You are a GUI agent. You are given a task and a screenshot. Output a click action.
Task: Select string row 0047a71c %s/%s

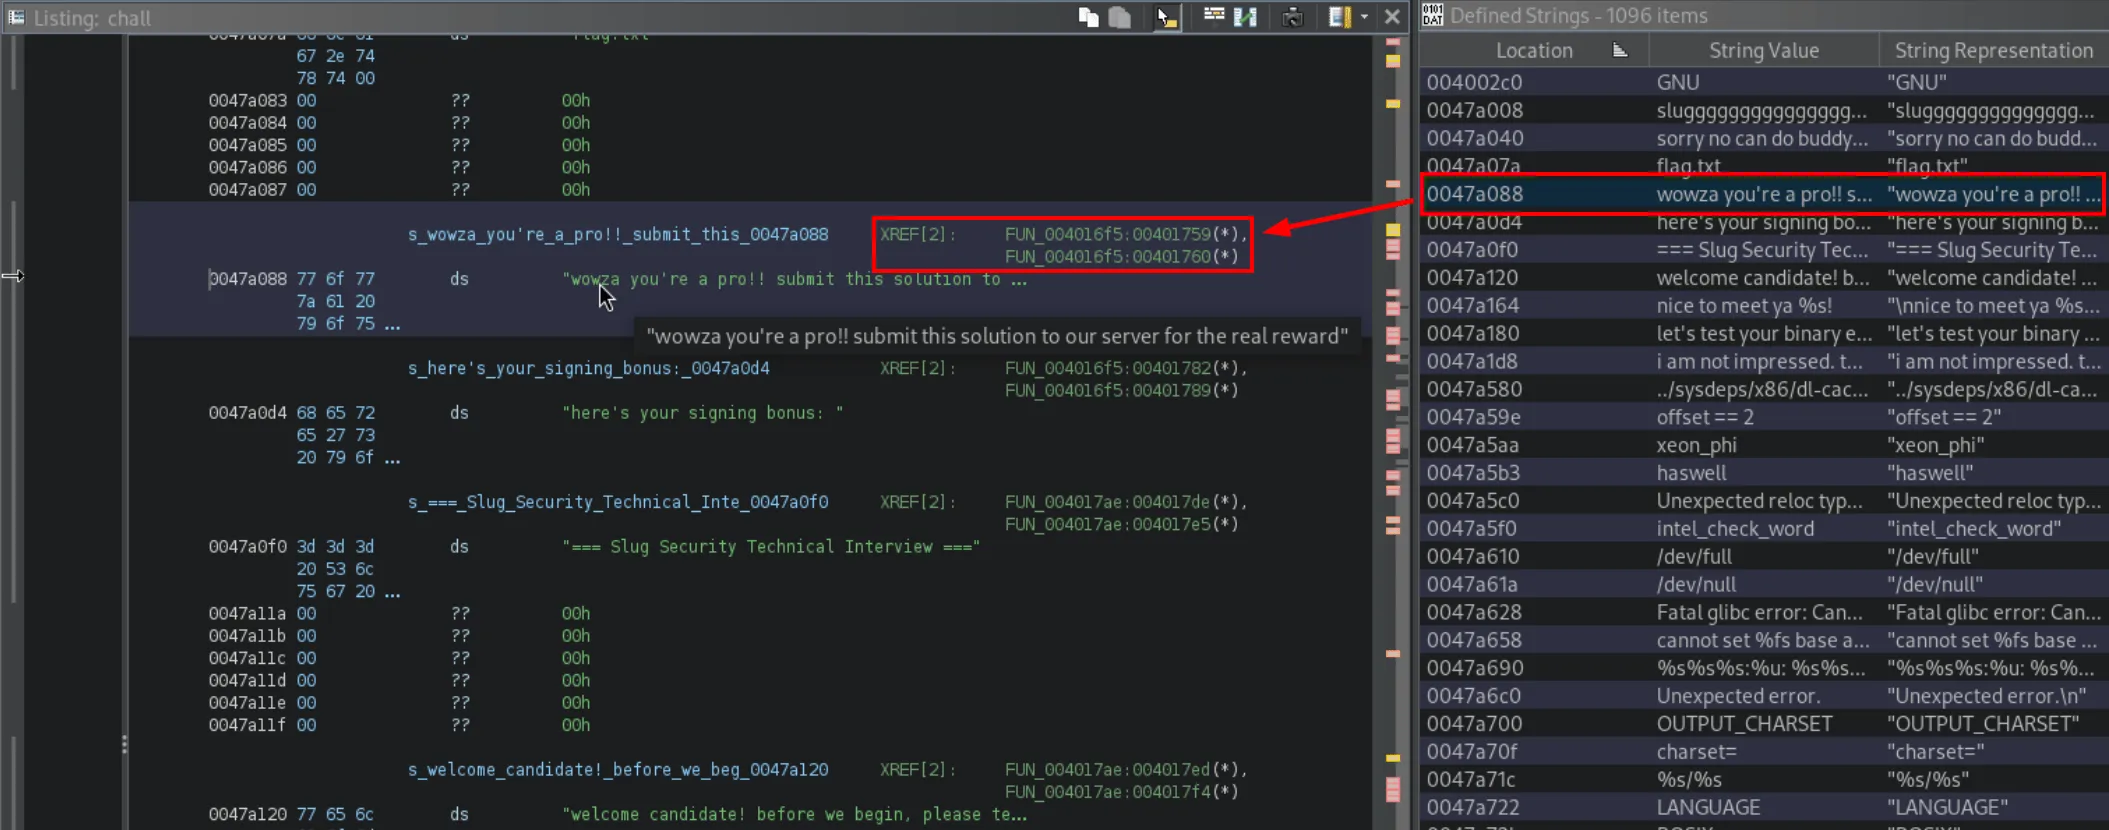(1764, 780)
